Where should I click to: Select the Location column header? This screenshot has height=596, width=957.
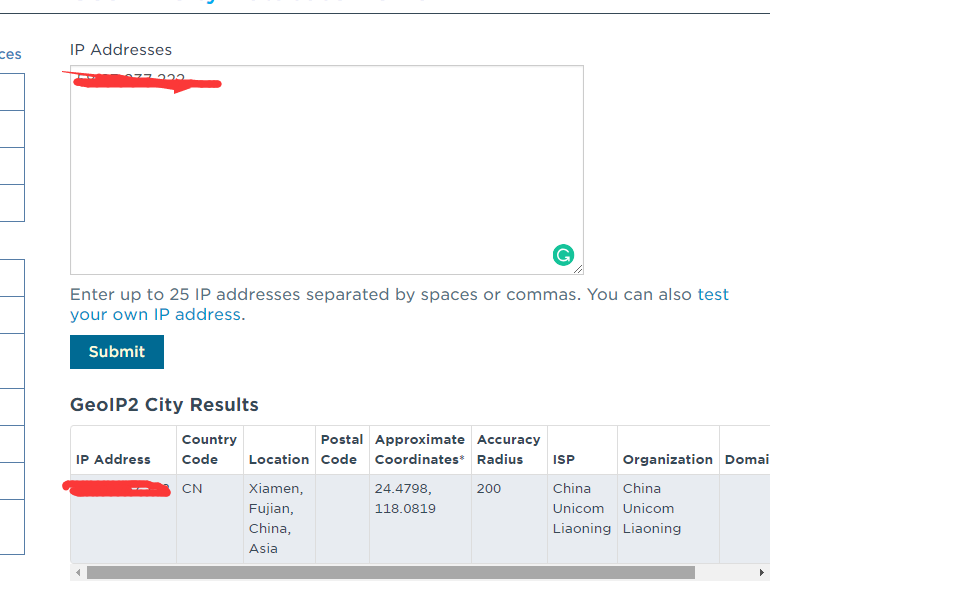tap(279, 450)
